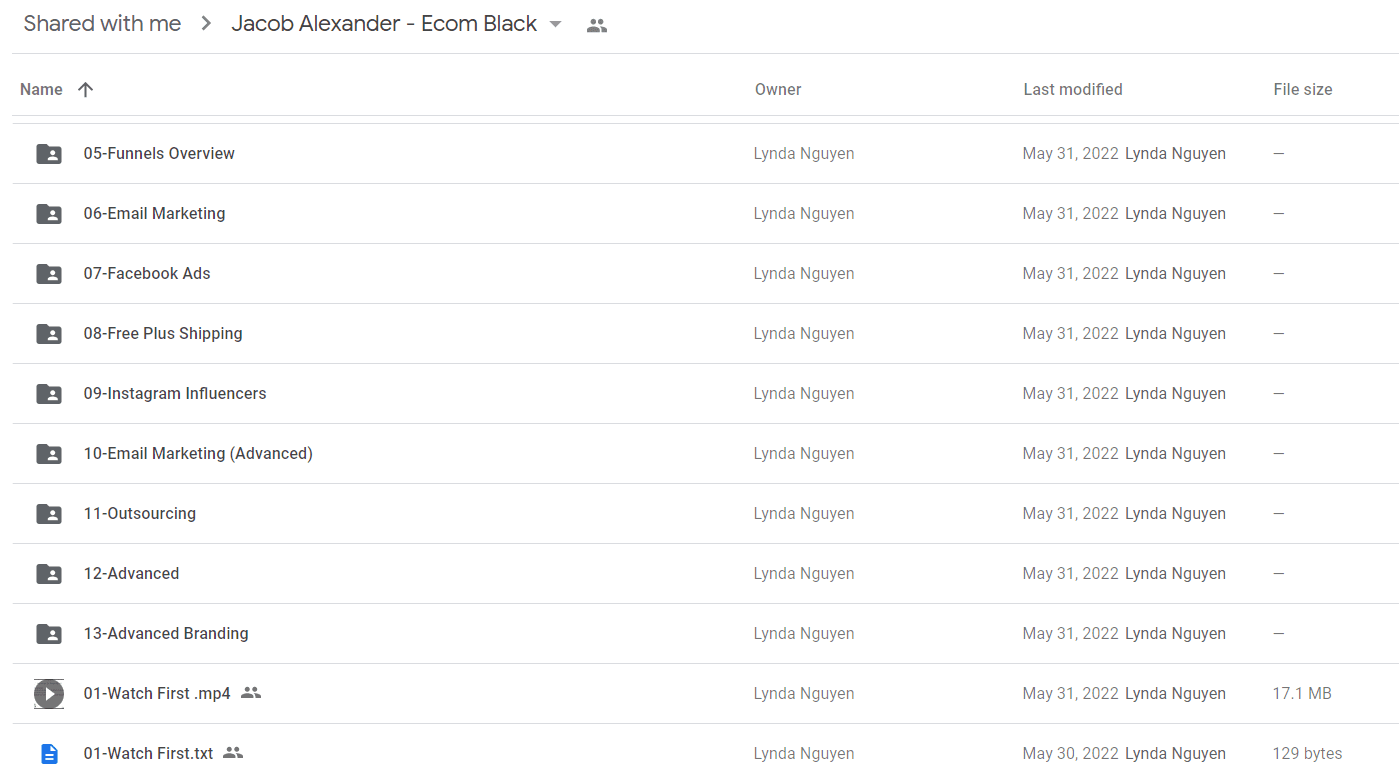Image resolution: width=1399 pixels, height=770 pixels.
Task: Click the 12-Advanced folder icon
Action: pyautogui.click(x=49, y=574)
